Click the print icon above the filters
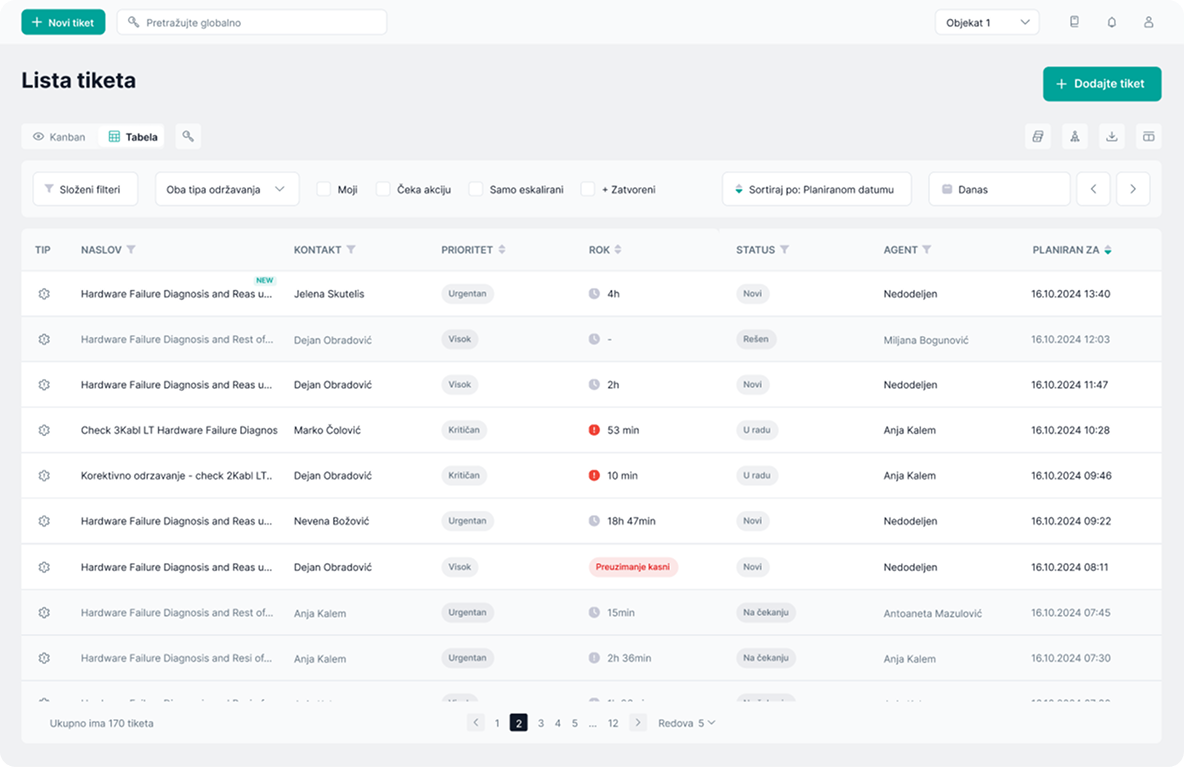 pyautogui.click(x=1038, y=137)
